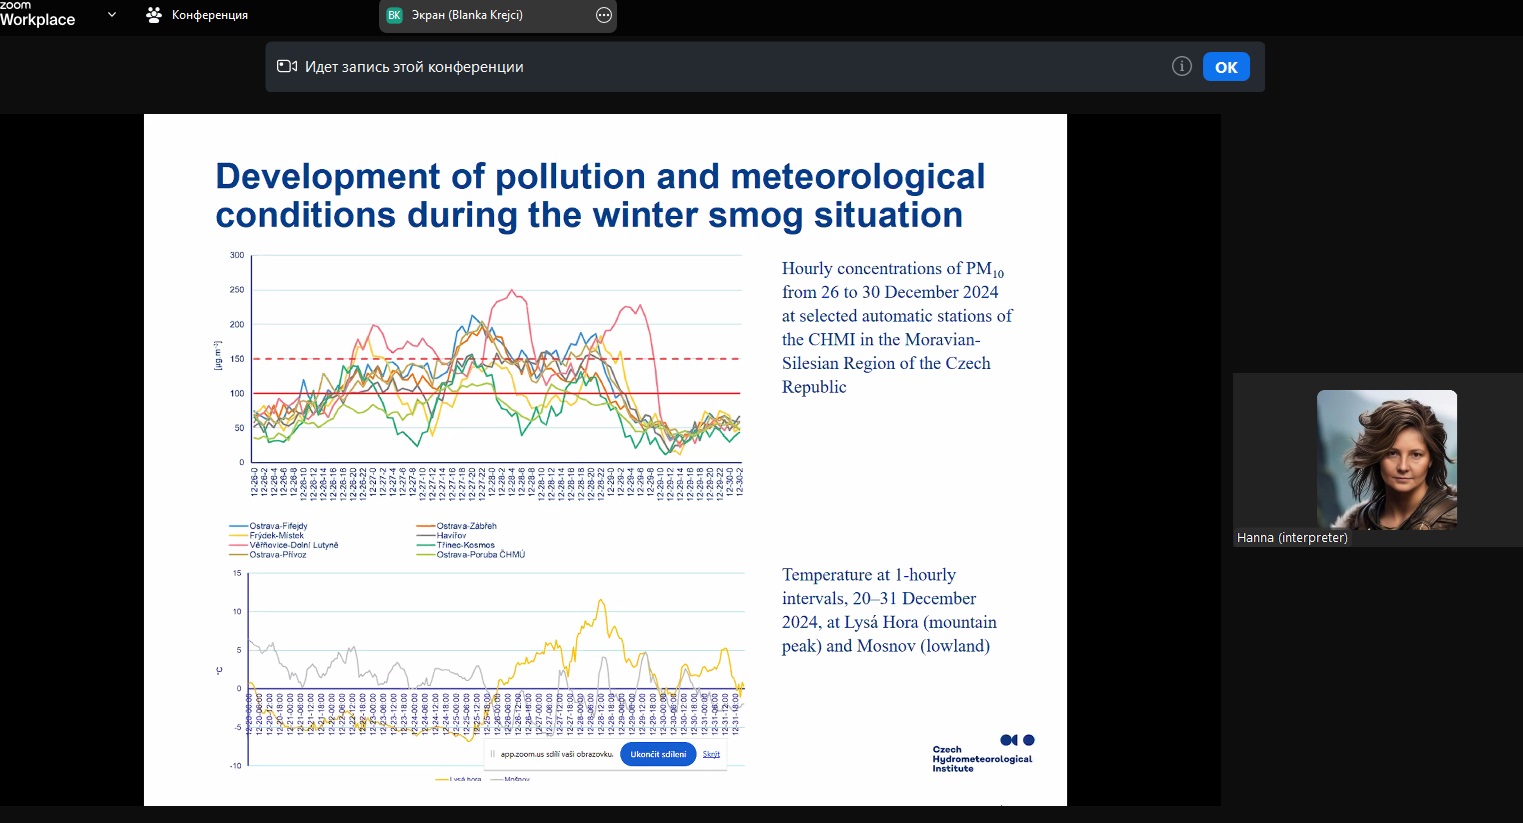Click the recording camera icon in the banner
This screenshot has width=1523, height=823.
coord(287,67)
